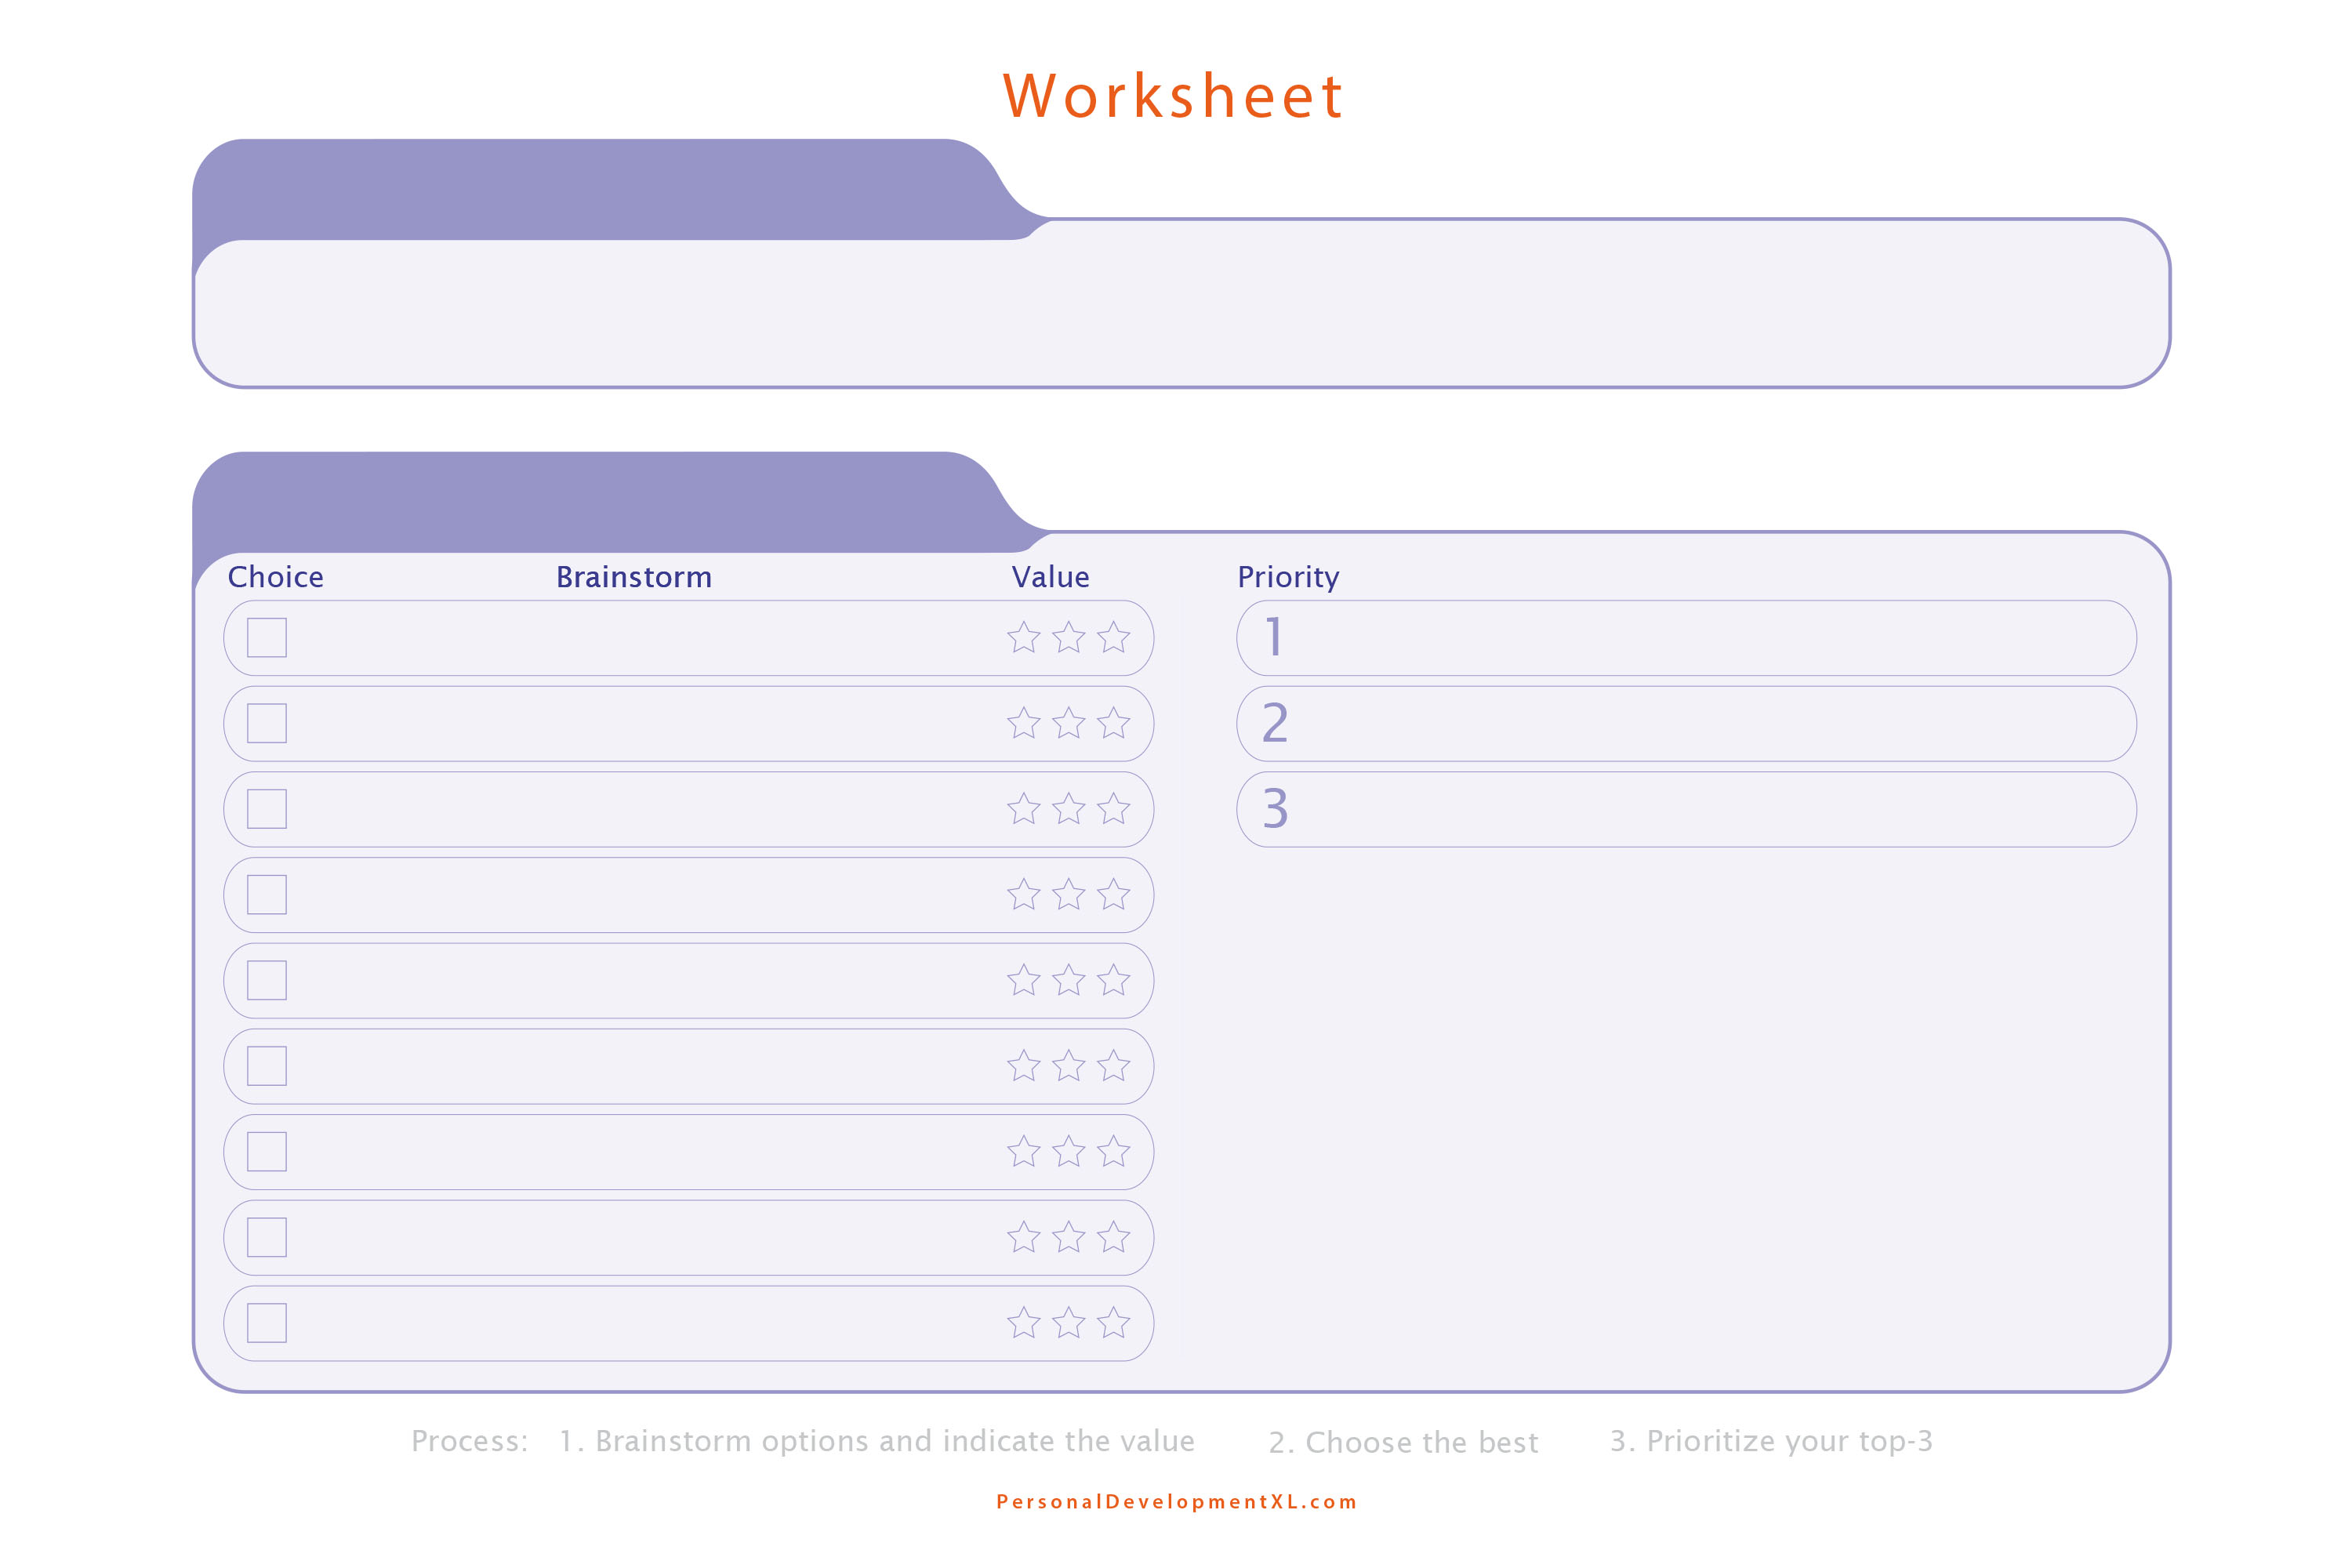
Task: Focus the Brainstorm text area in row seven
Action: [x=645, y=1152]
